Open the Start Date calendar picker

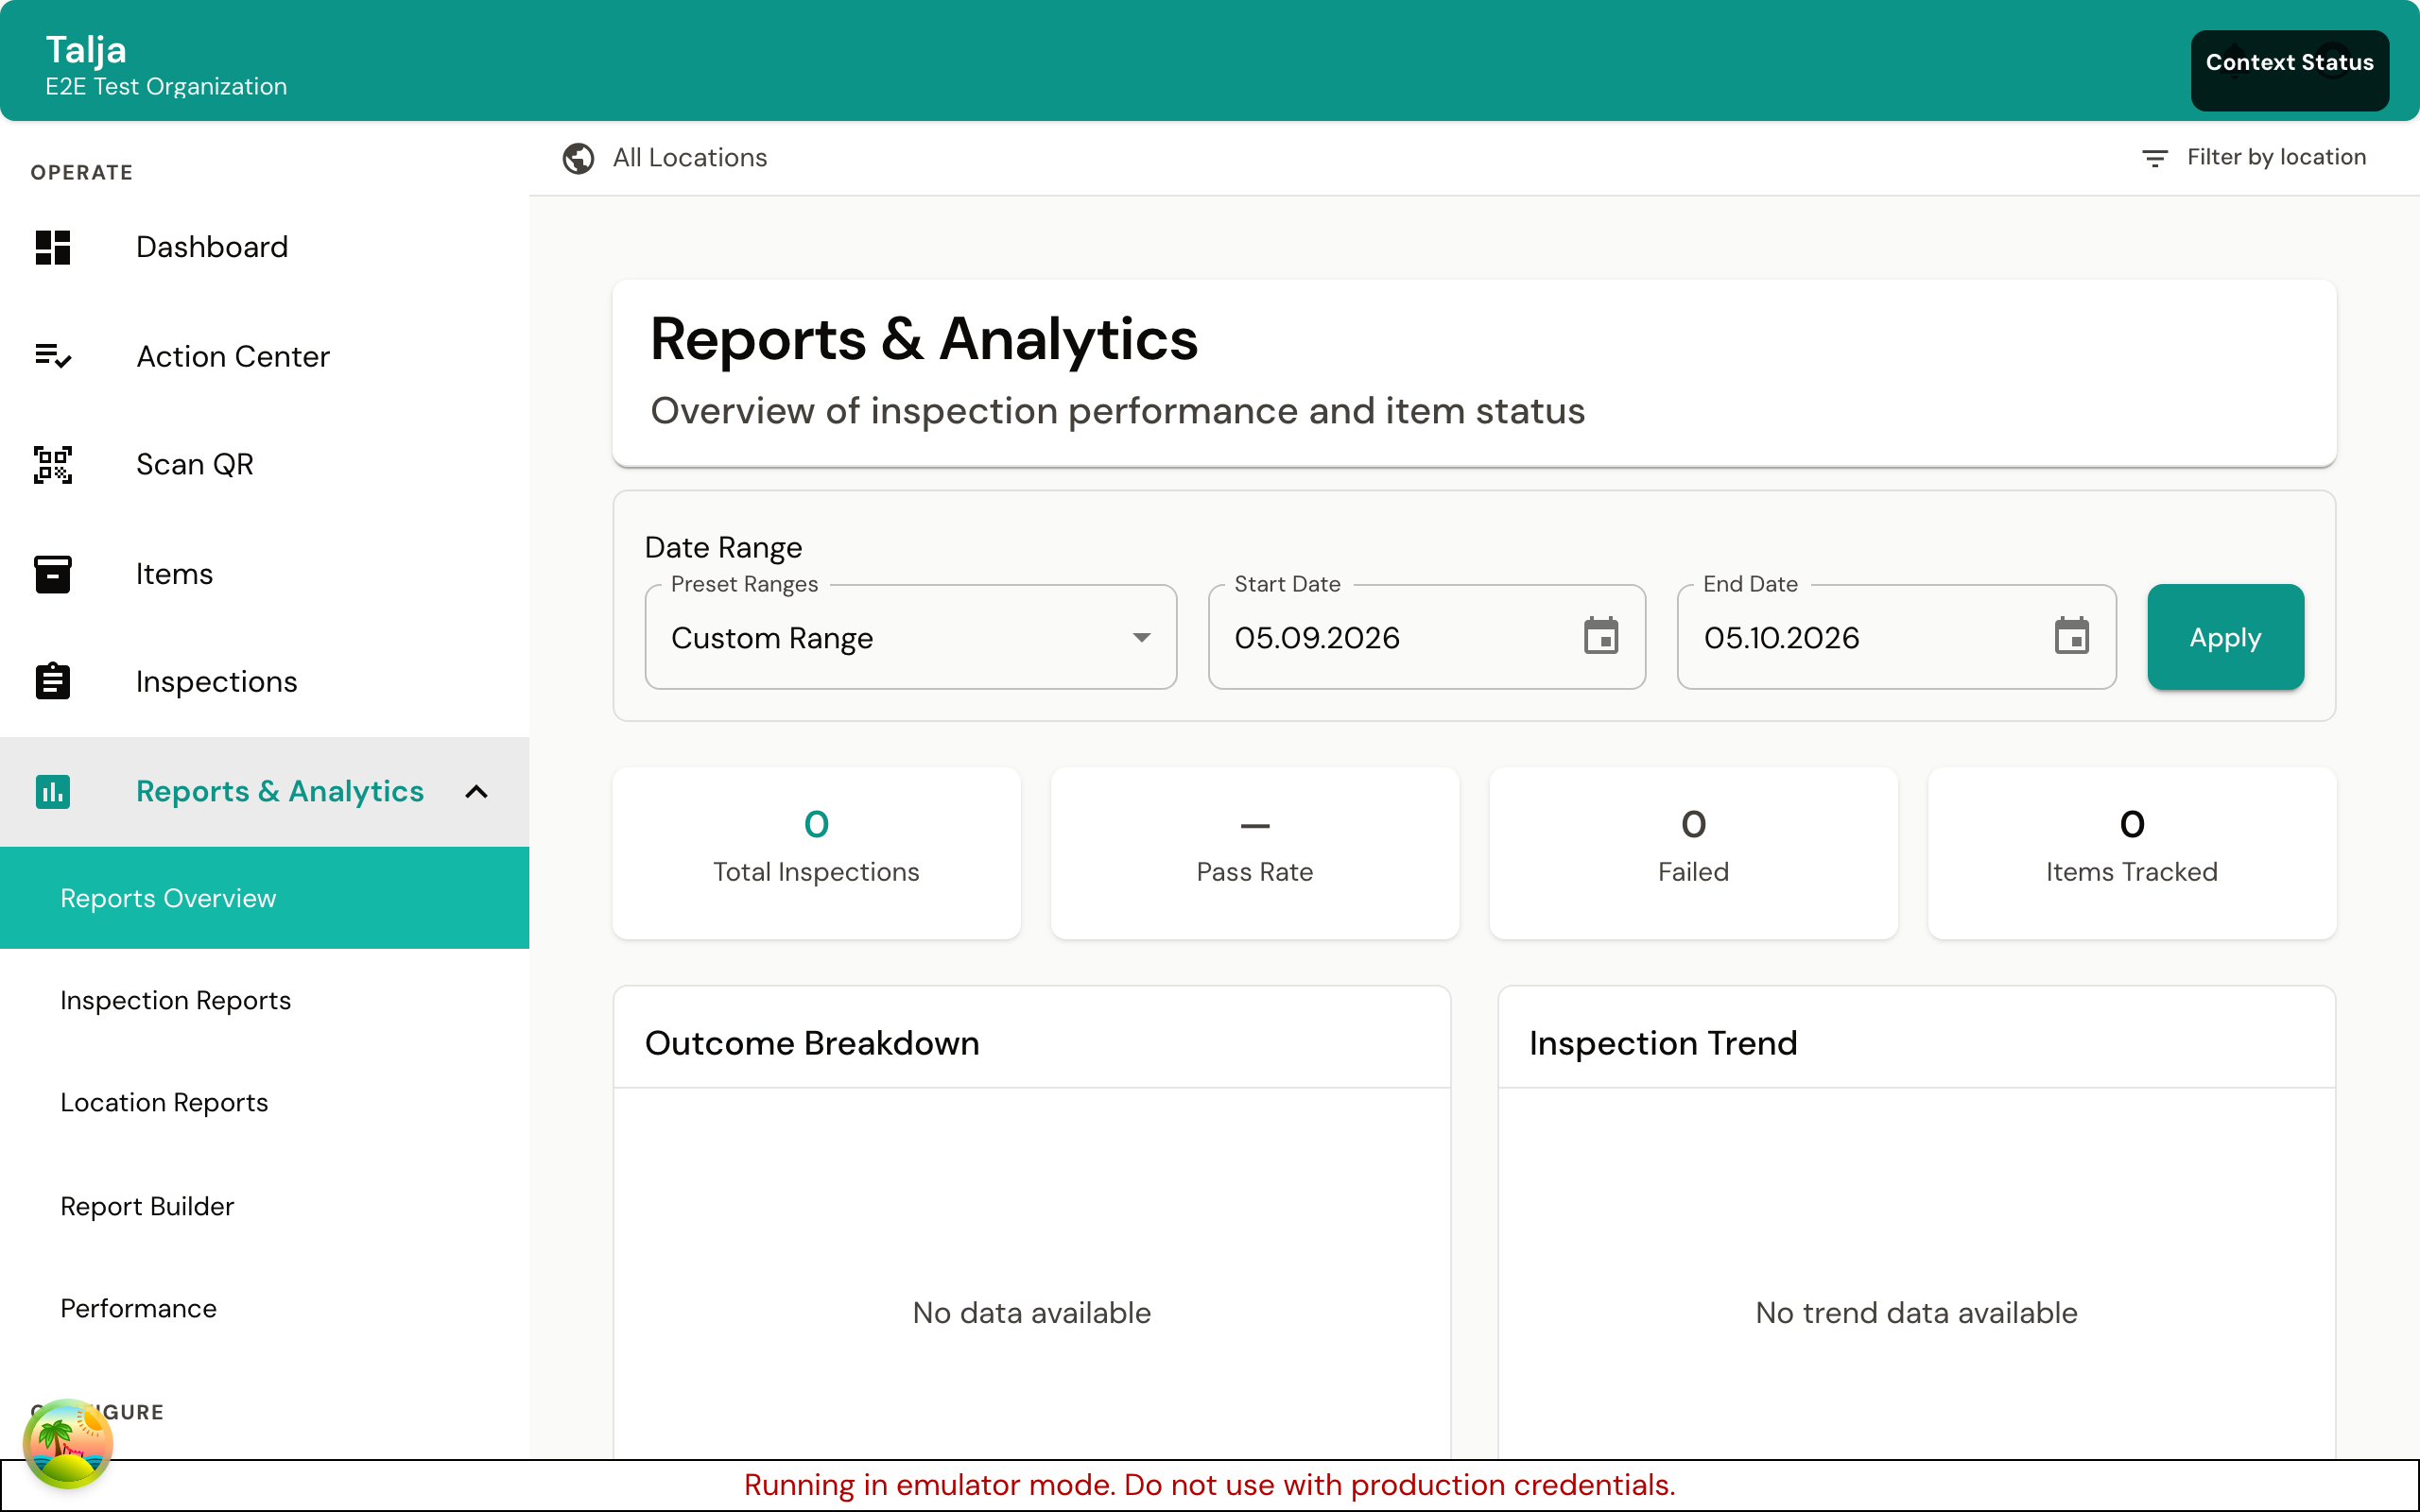point(1601,636)
